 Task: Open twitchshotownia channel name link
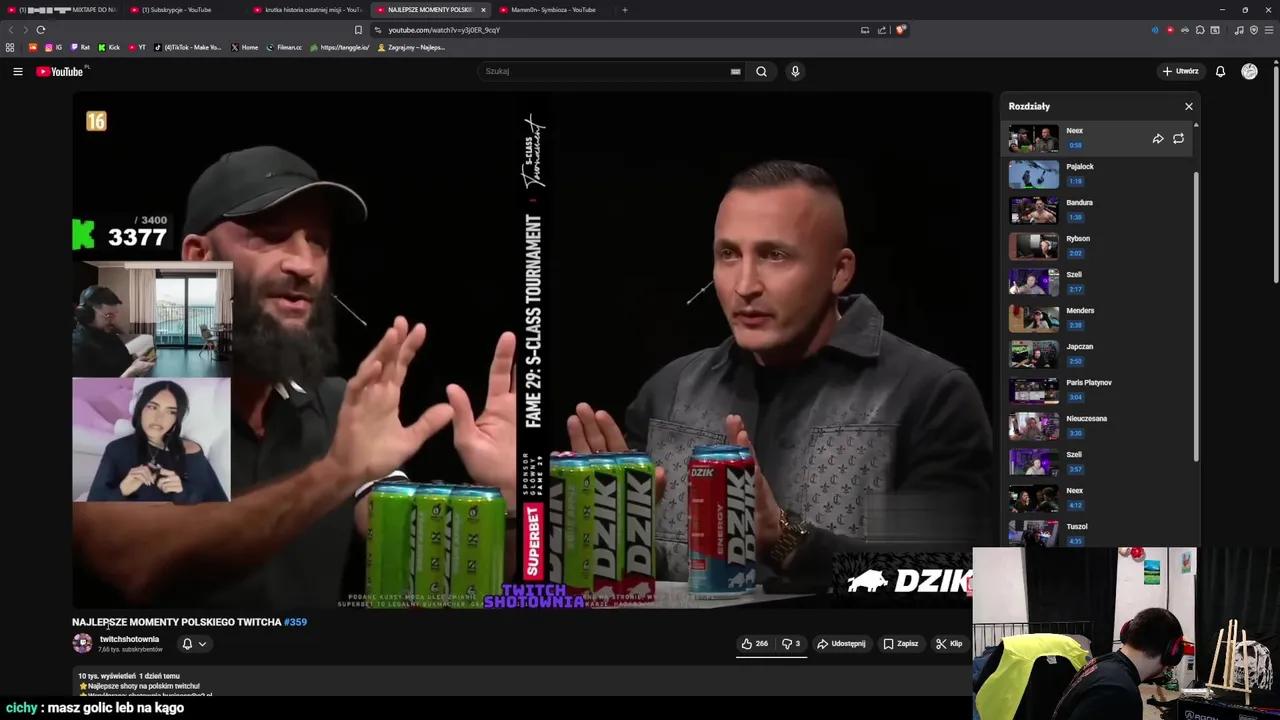click(x=129, y=639)
